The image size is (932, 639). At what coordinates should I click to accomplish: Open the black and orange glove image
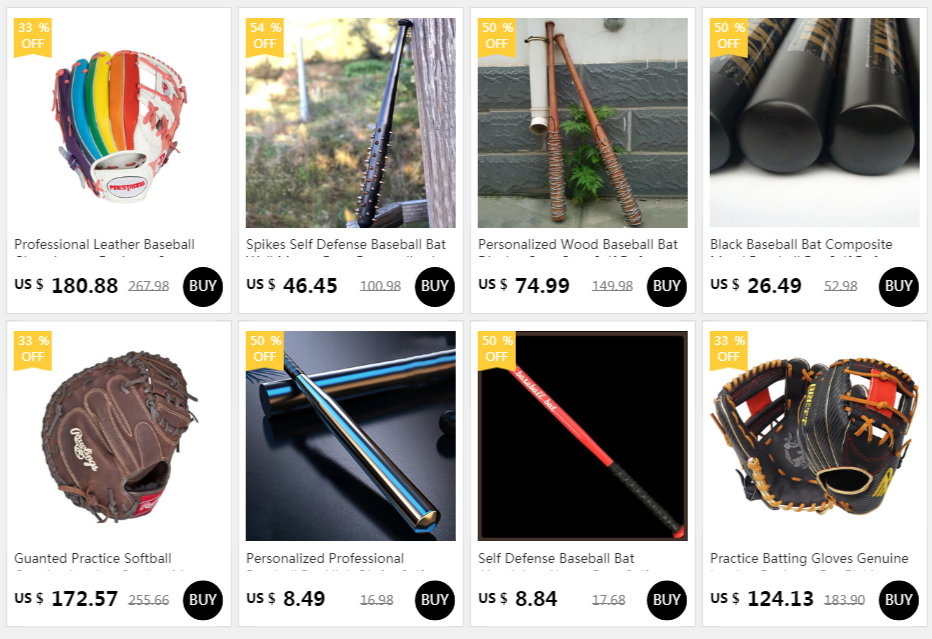(814, 436)
